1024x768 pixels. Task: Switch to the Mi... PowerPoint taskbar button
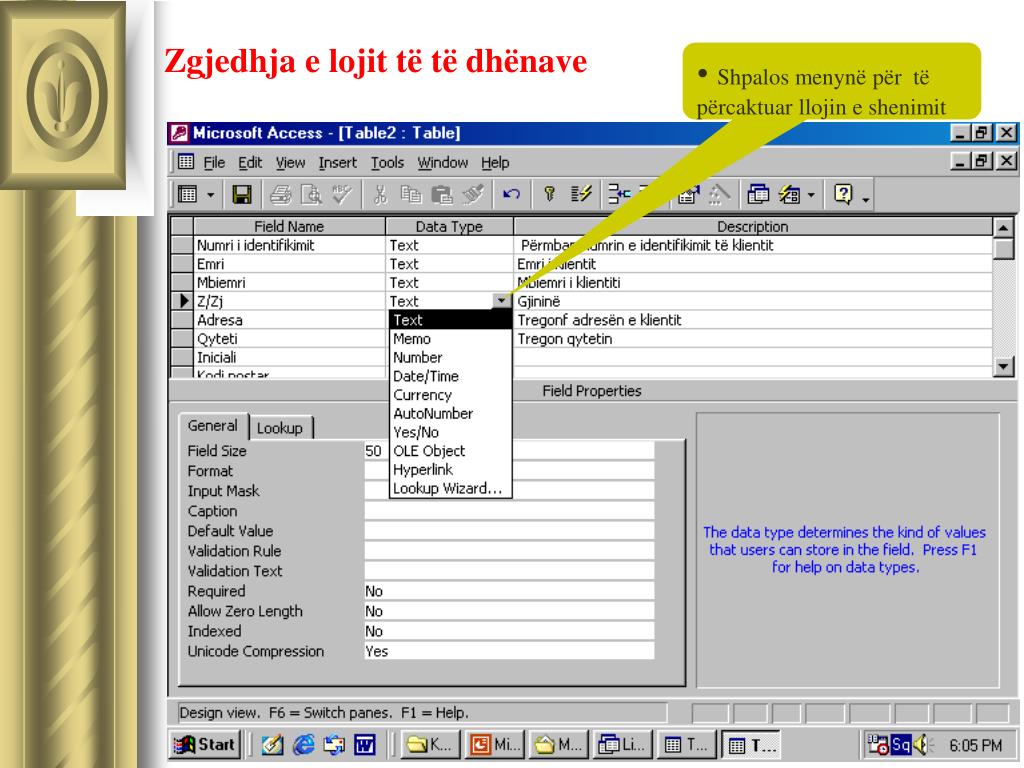pyautogui.click(x=495, y=744)
